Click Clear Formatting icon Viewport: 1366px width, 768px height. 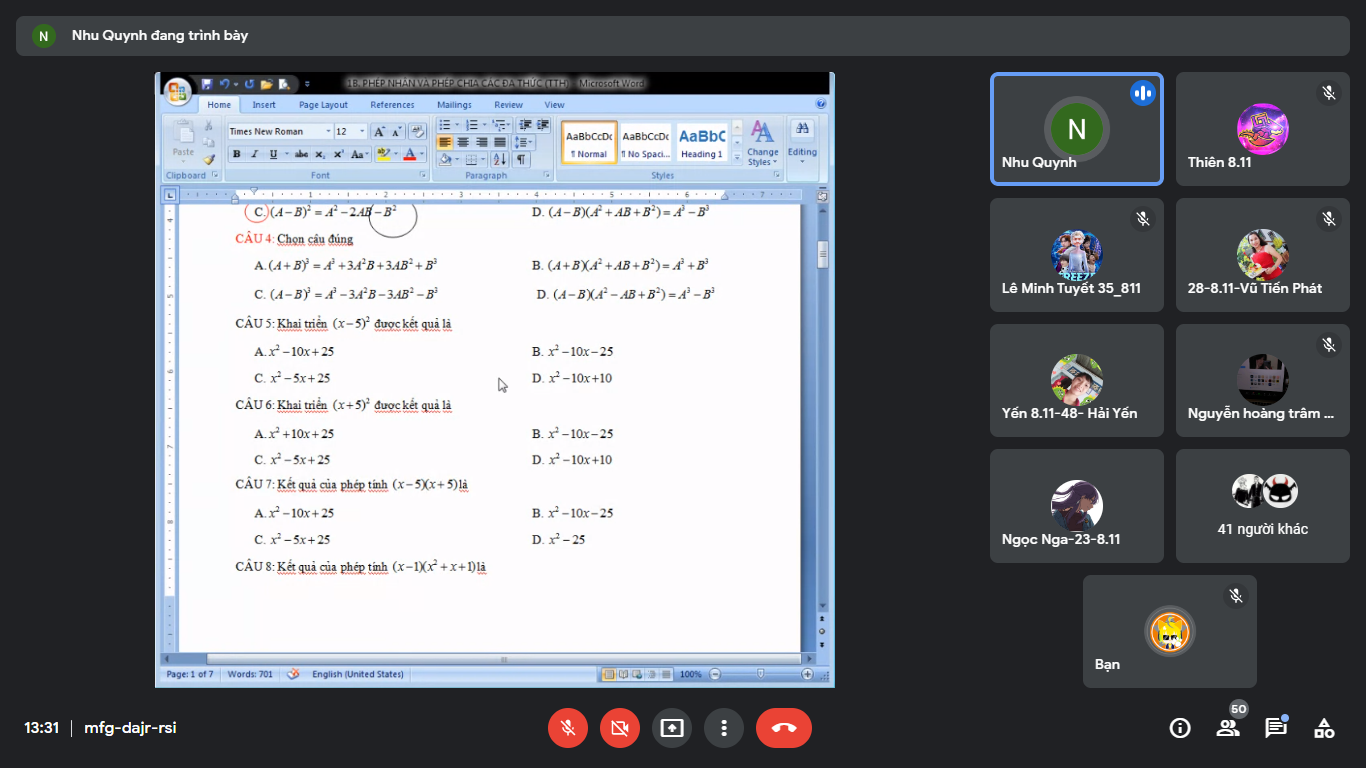pos(418,131)
